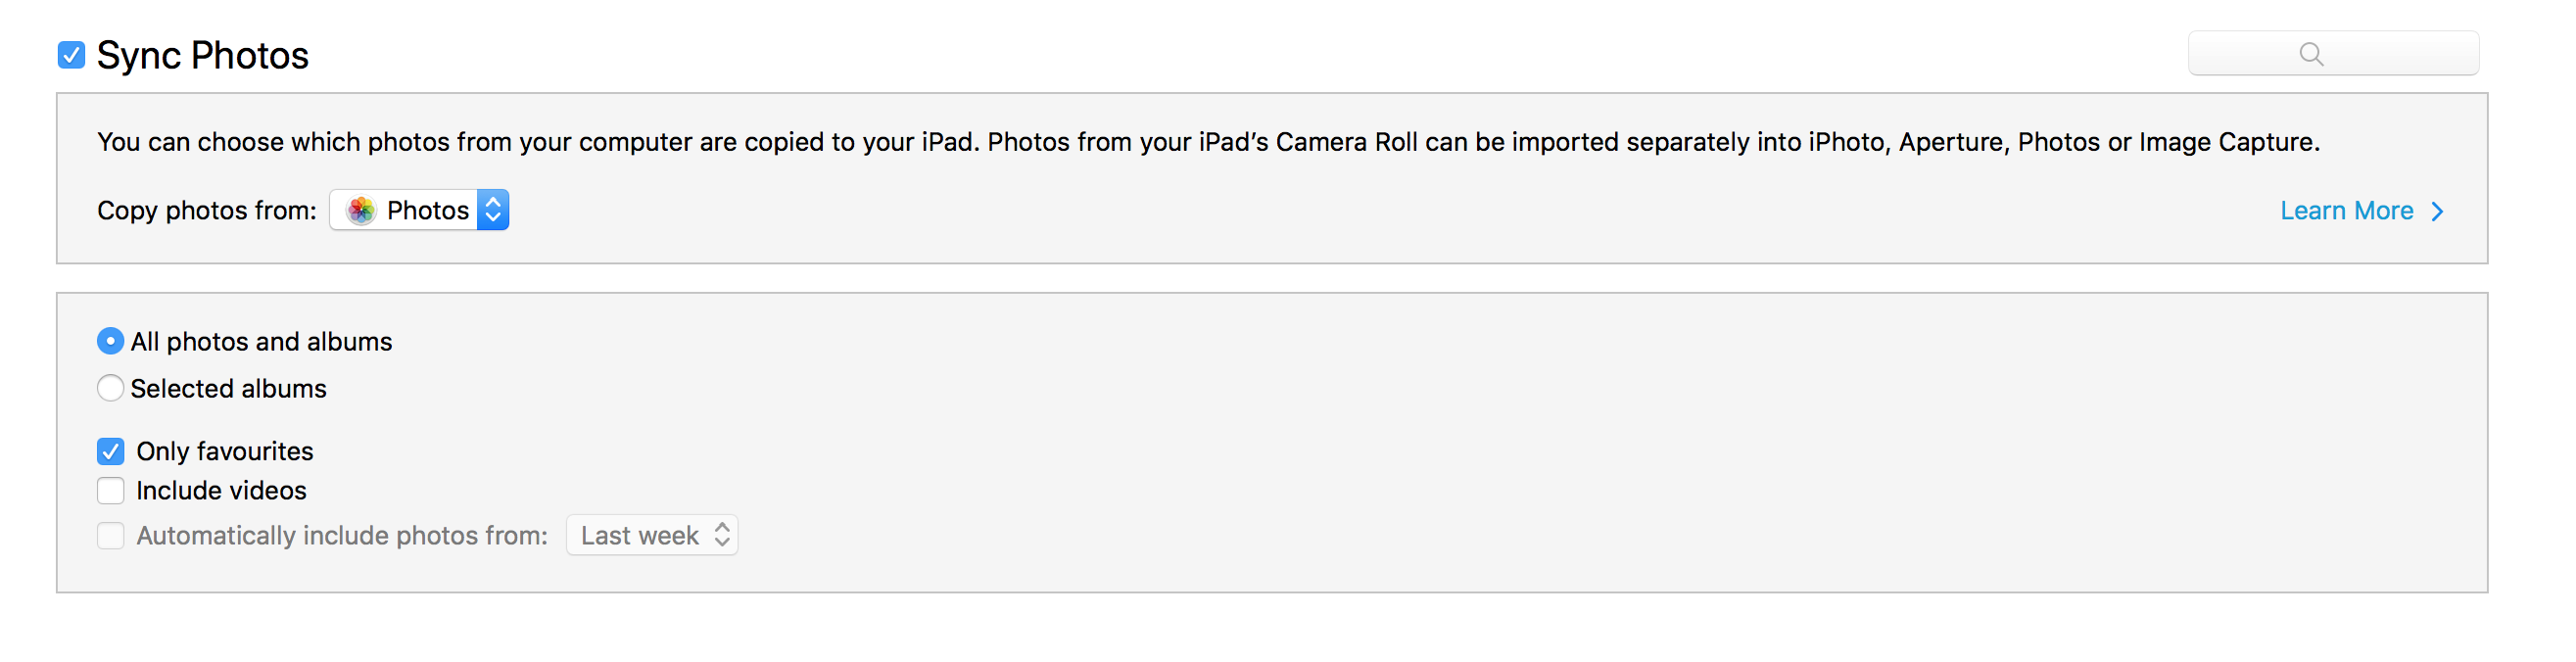Viewport: 2576px width, 662px height.
Task: Click the blue up-down arrows beside Photos
Action: (493, 210)
